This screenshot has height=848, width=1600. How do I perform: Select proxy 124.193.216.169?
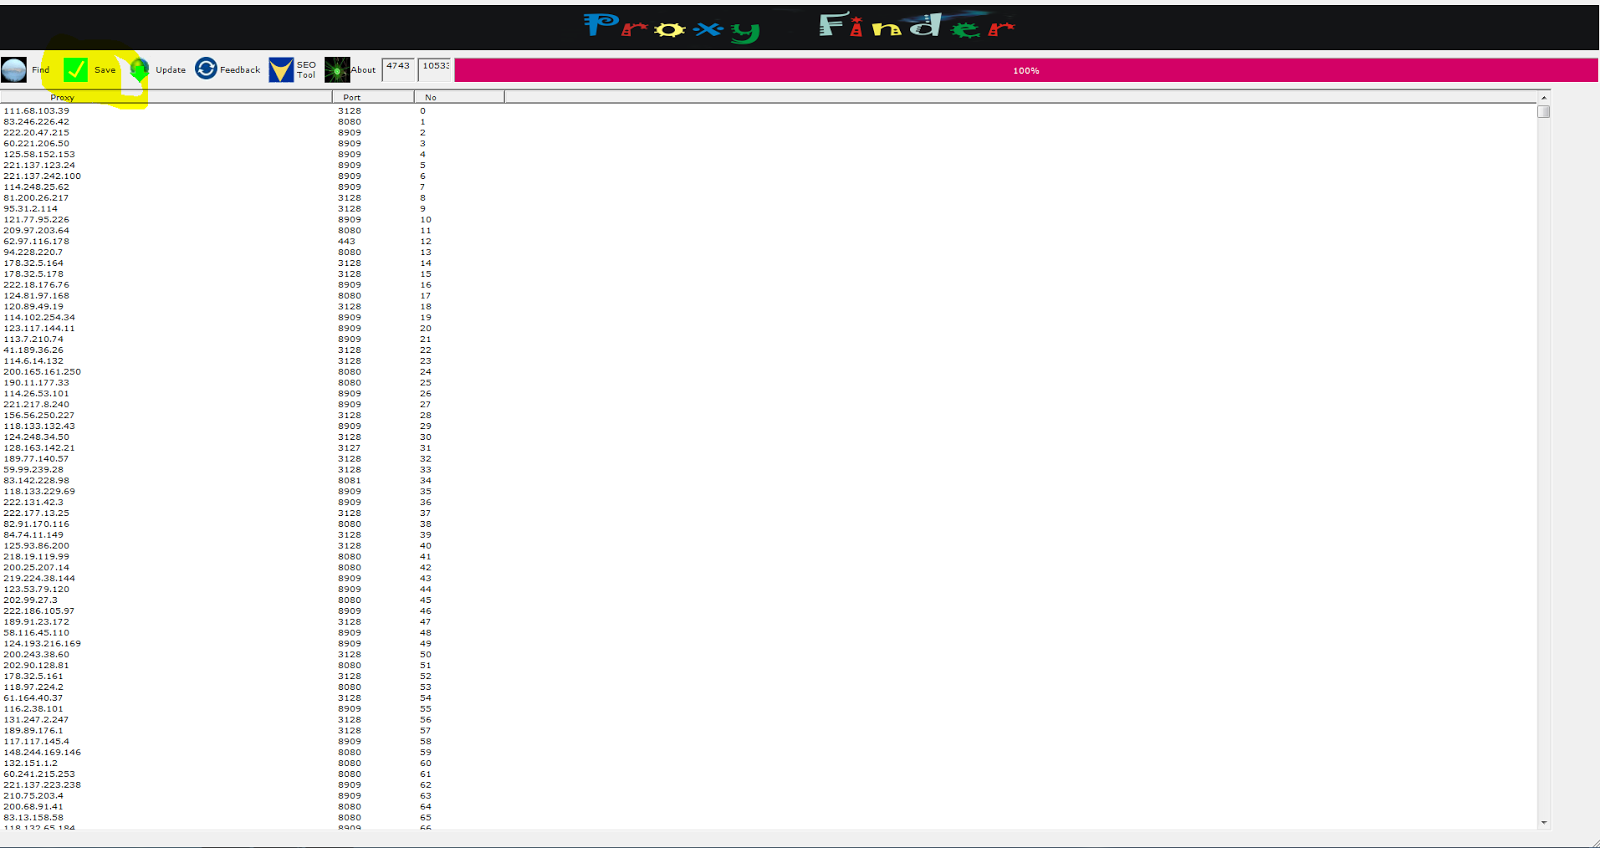click(42, 644)
